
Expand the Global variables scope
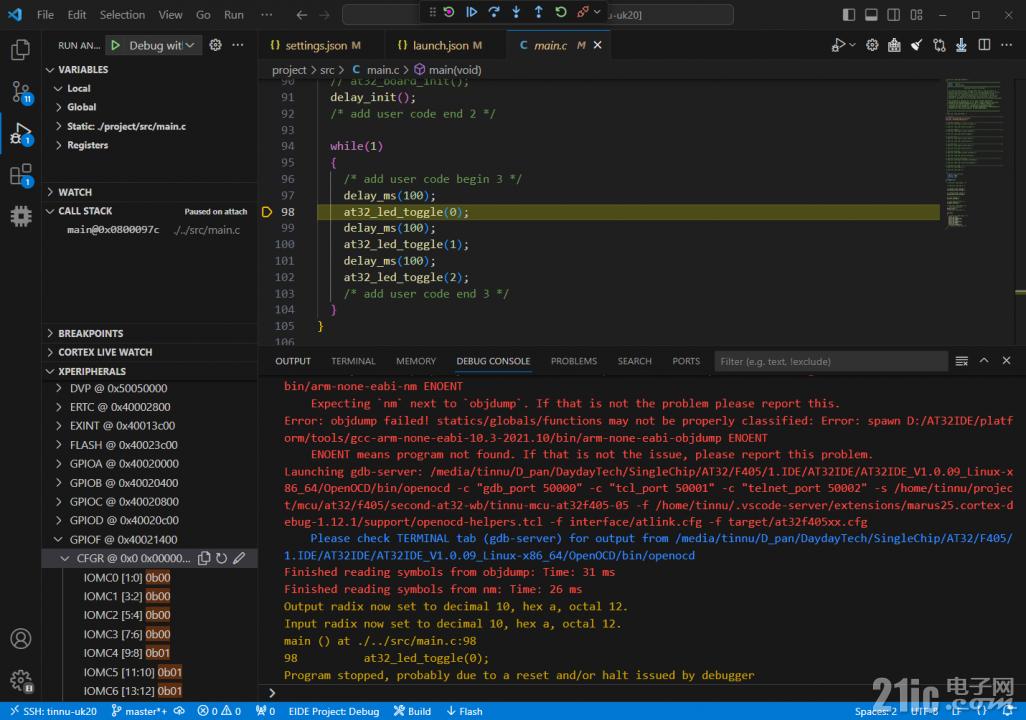(x=58, y=107)
